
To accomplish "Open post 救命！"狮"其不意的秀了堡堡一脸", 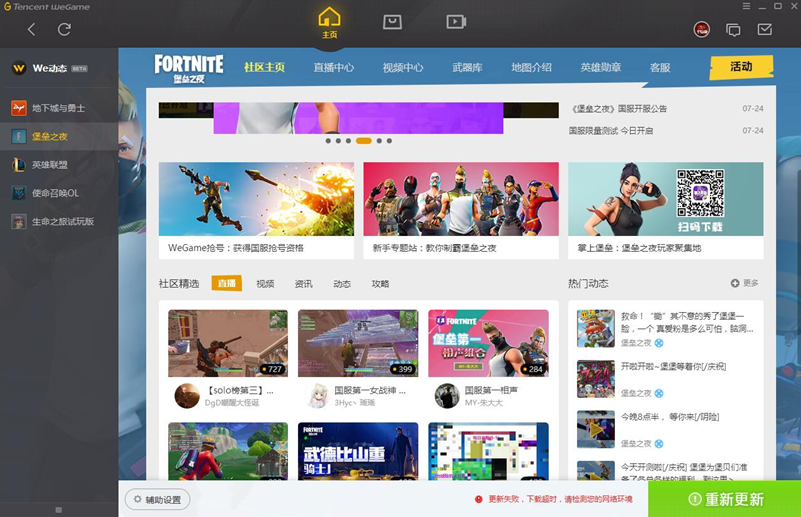I will click(687, 322).
